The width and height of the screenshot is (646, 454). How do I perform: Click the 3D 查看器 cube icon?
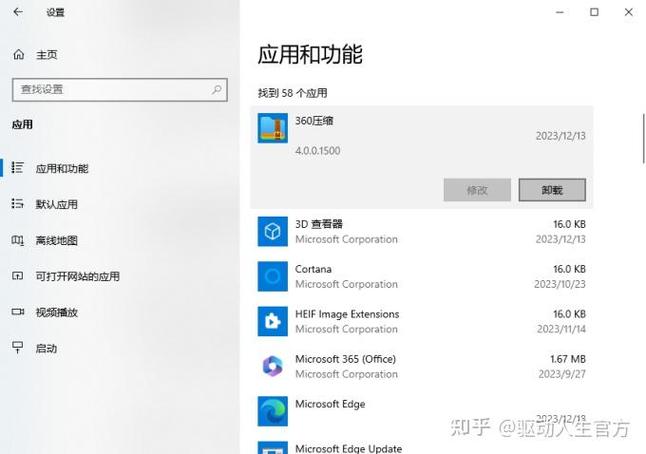click(273, 231)
